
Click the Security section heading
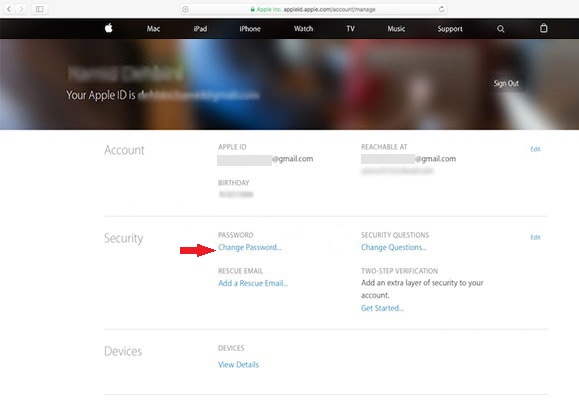pos(123,238)
